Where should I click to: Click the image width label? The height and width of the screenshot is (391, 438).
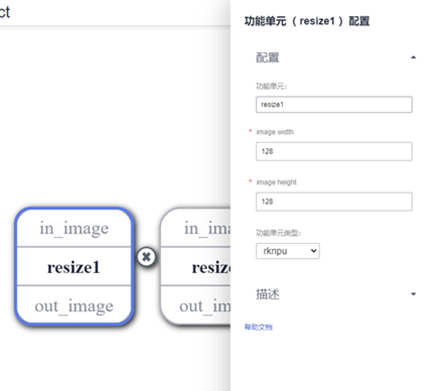click(275, 132)
